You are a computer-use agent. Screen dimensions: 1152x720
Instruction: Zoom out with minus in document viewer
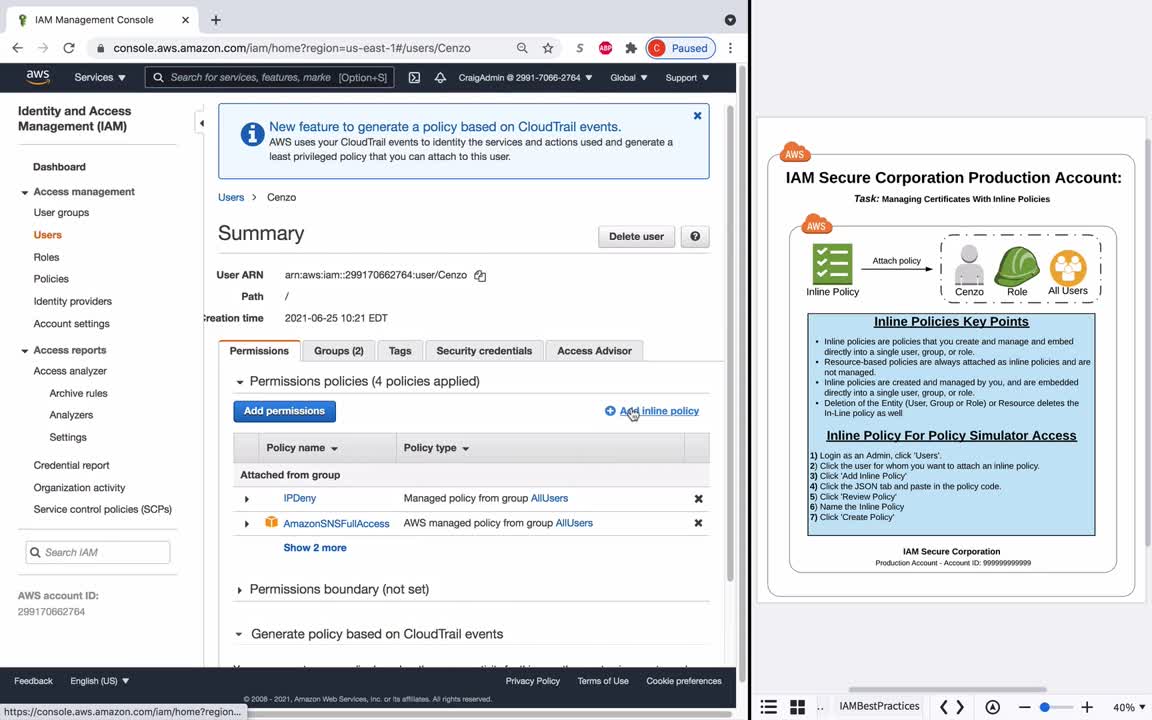pos(1024,708)
